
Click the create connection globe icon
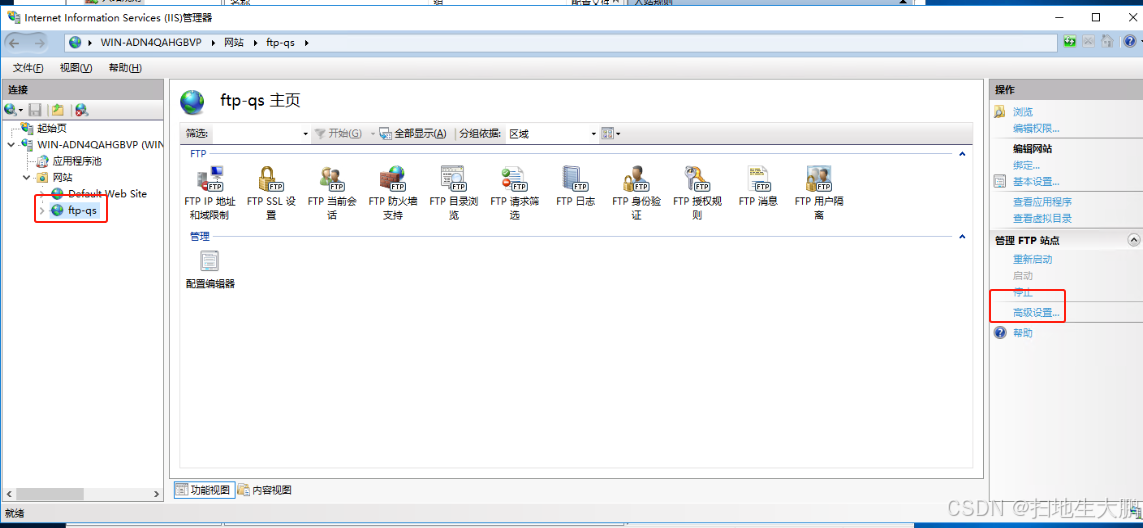(x=10, y=109)
